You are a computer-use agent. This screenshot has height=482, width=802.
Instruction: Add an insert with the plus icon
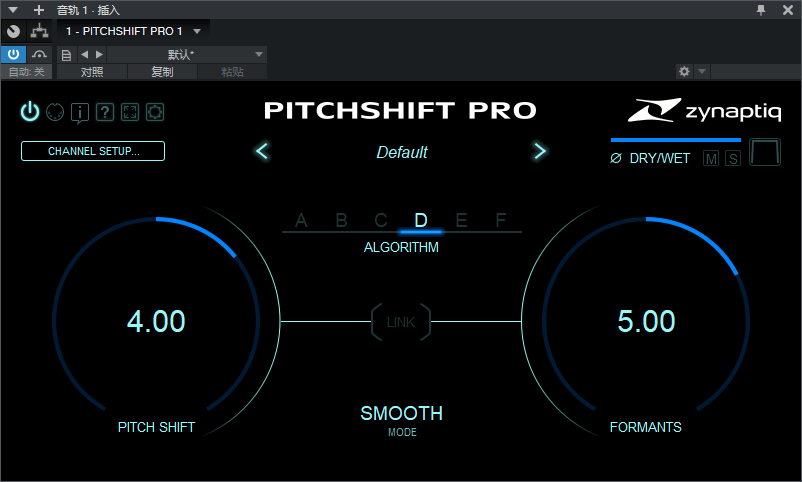pos(38,10)
